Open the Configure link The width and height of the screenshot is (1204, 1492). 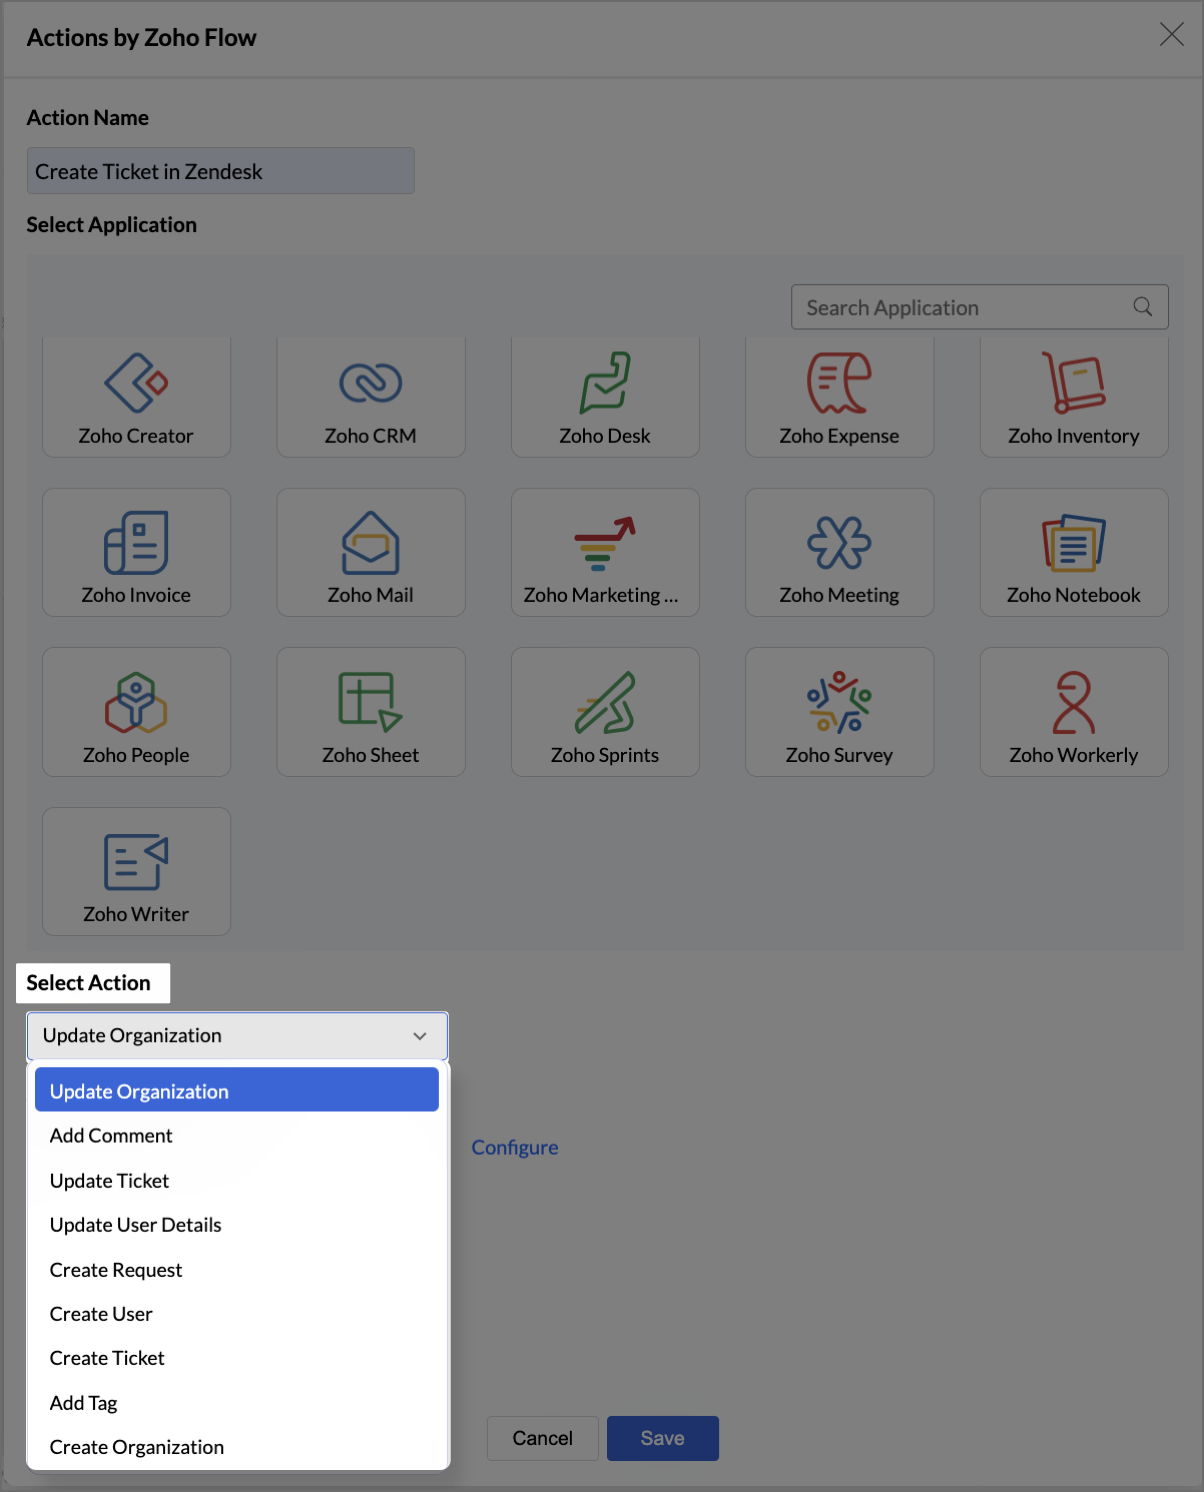[515, 1148]
